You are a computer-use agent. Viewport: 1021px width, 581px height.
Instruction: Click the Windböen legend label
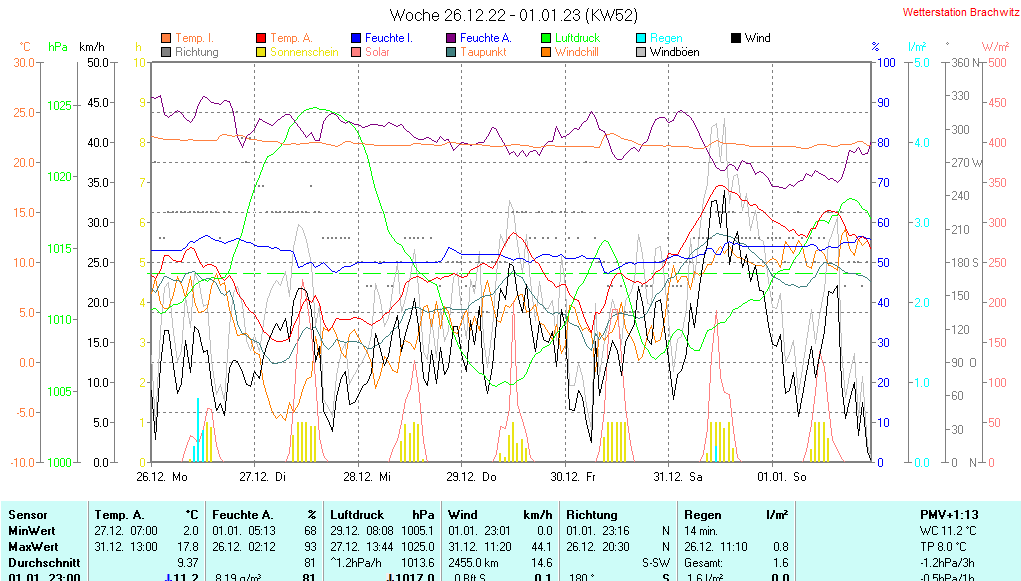674,52
